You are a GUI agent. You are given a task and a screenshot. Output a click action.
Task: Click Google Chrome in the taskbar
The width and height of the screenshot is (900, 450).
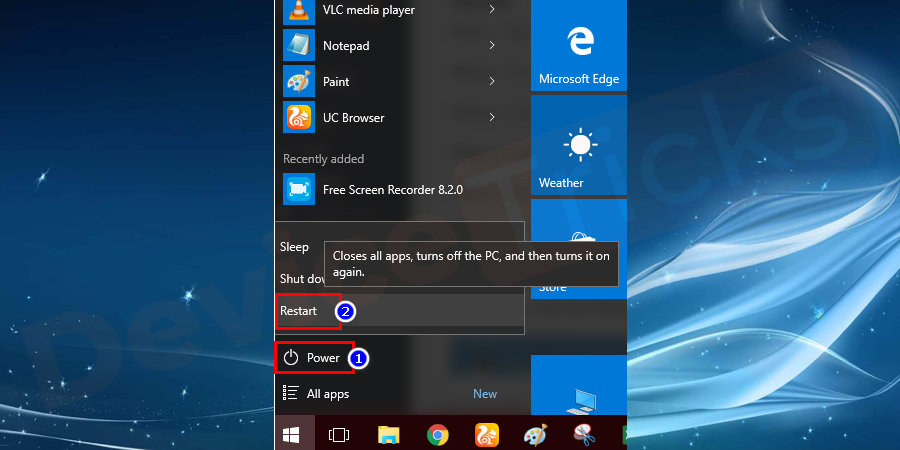click(x=437, y=434)
